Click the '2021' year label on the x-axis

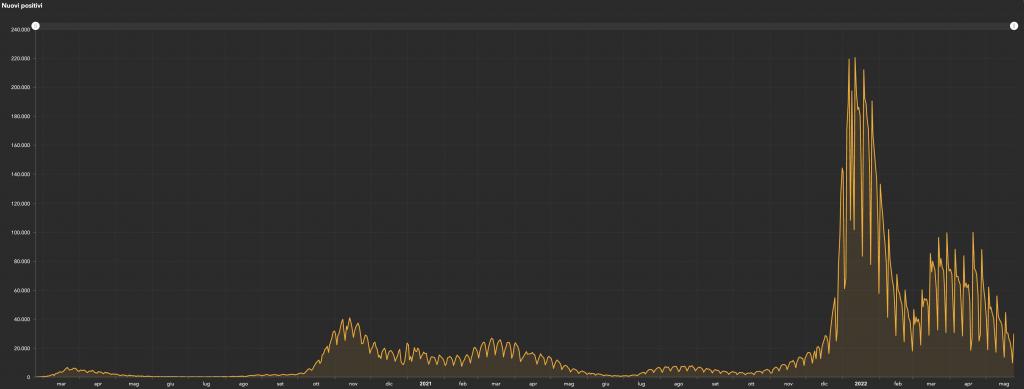(426, 384)
